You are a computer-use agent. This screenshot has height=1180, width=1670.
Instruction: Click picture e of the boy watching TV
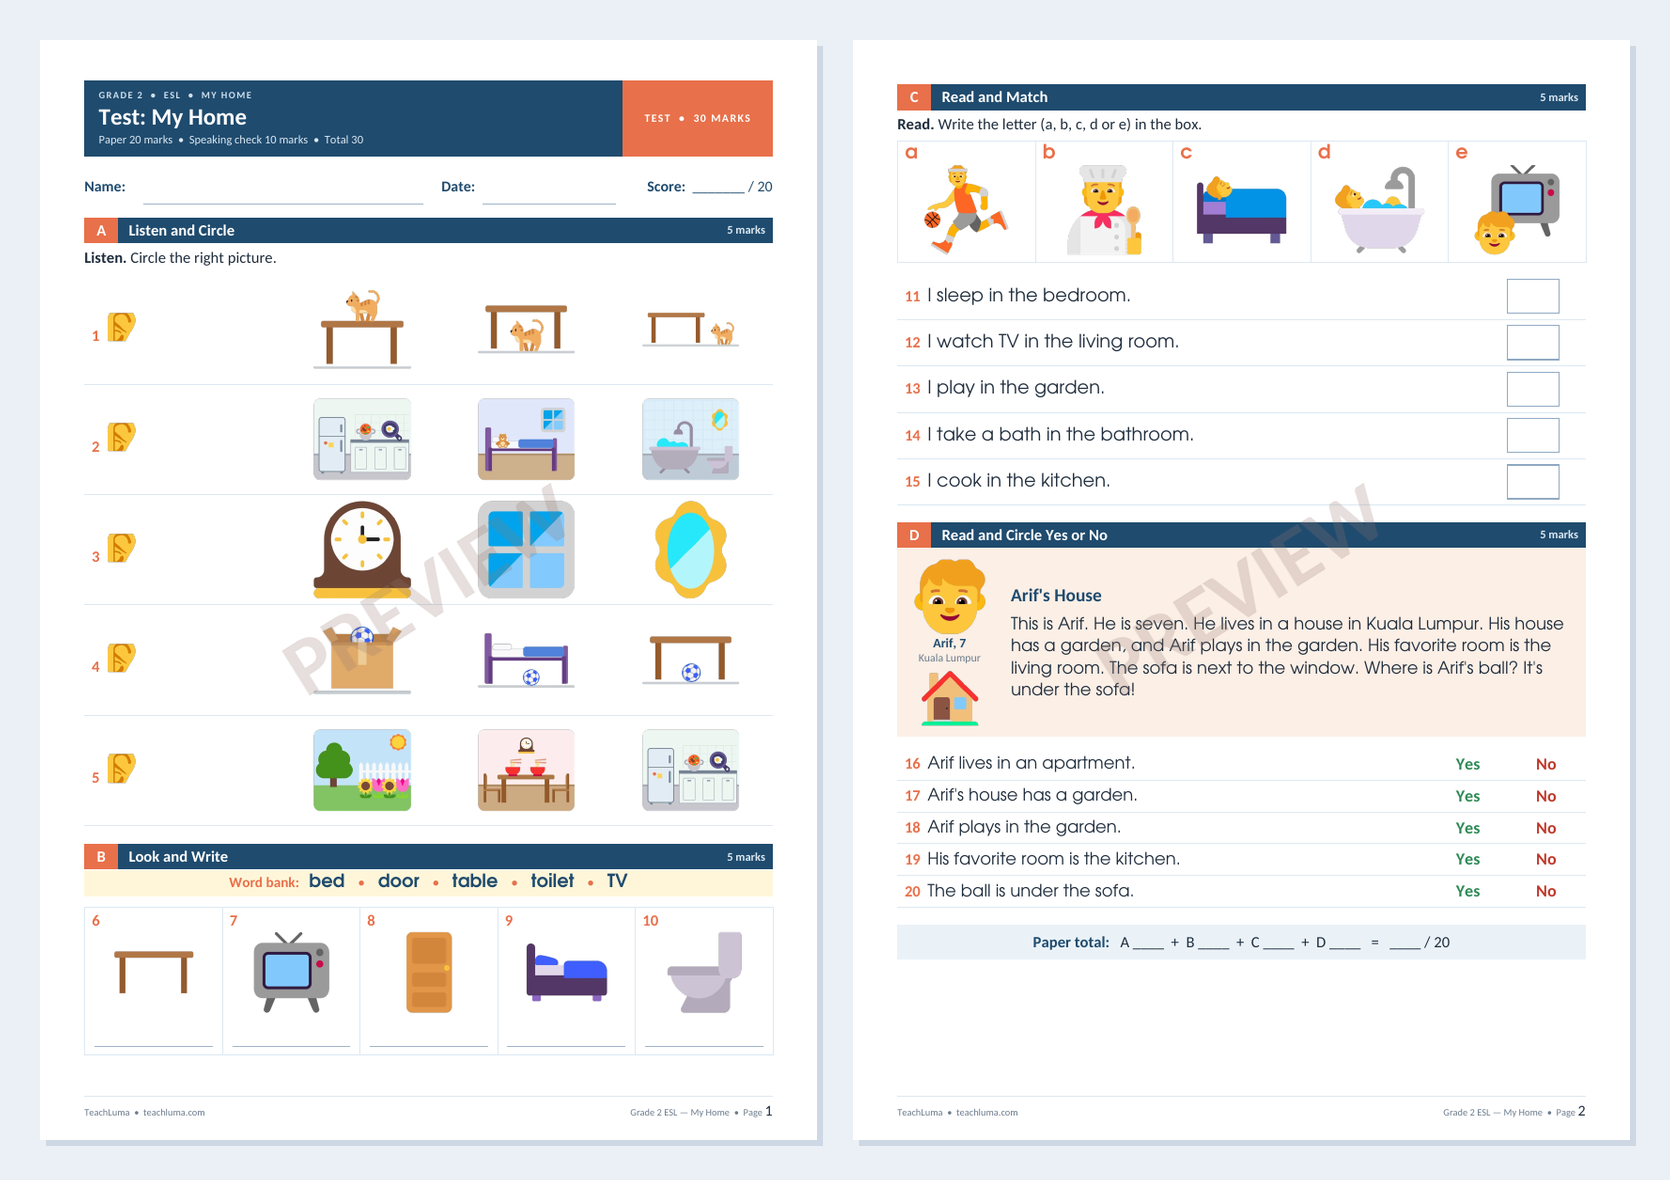[x=1517, y=209]
